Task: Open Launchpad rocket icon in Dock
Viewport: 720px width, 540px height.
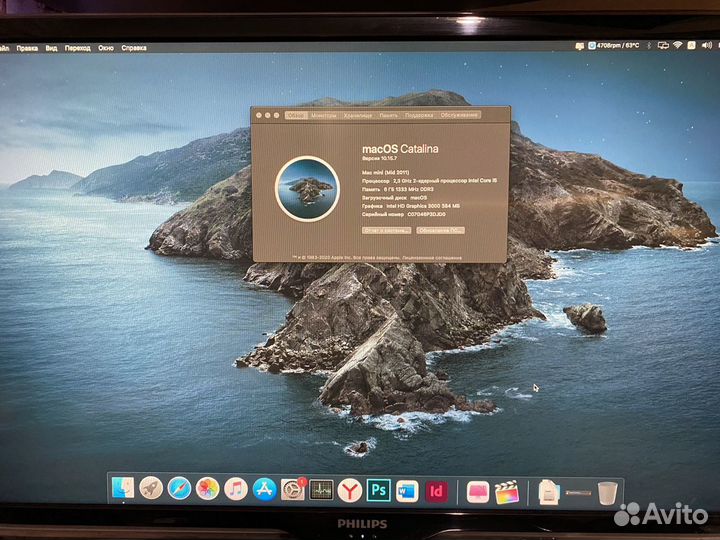Action: click(151, 488)
